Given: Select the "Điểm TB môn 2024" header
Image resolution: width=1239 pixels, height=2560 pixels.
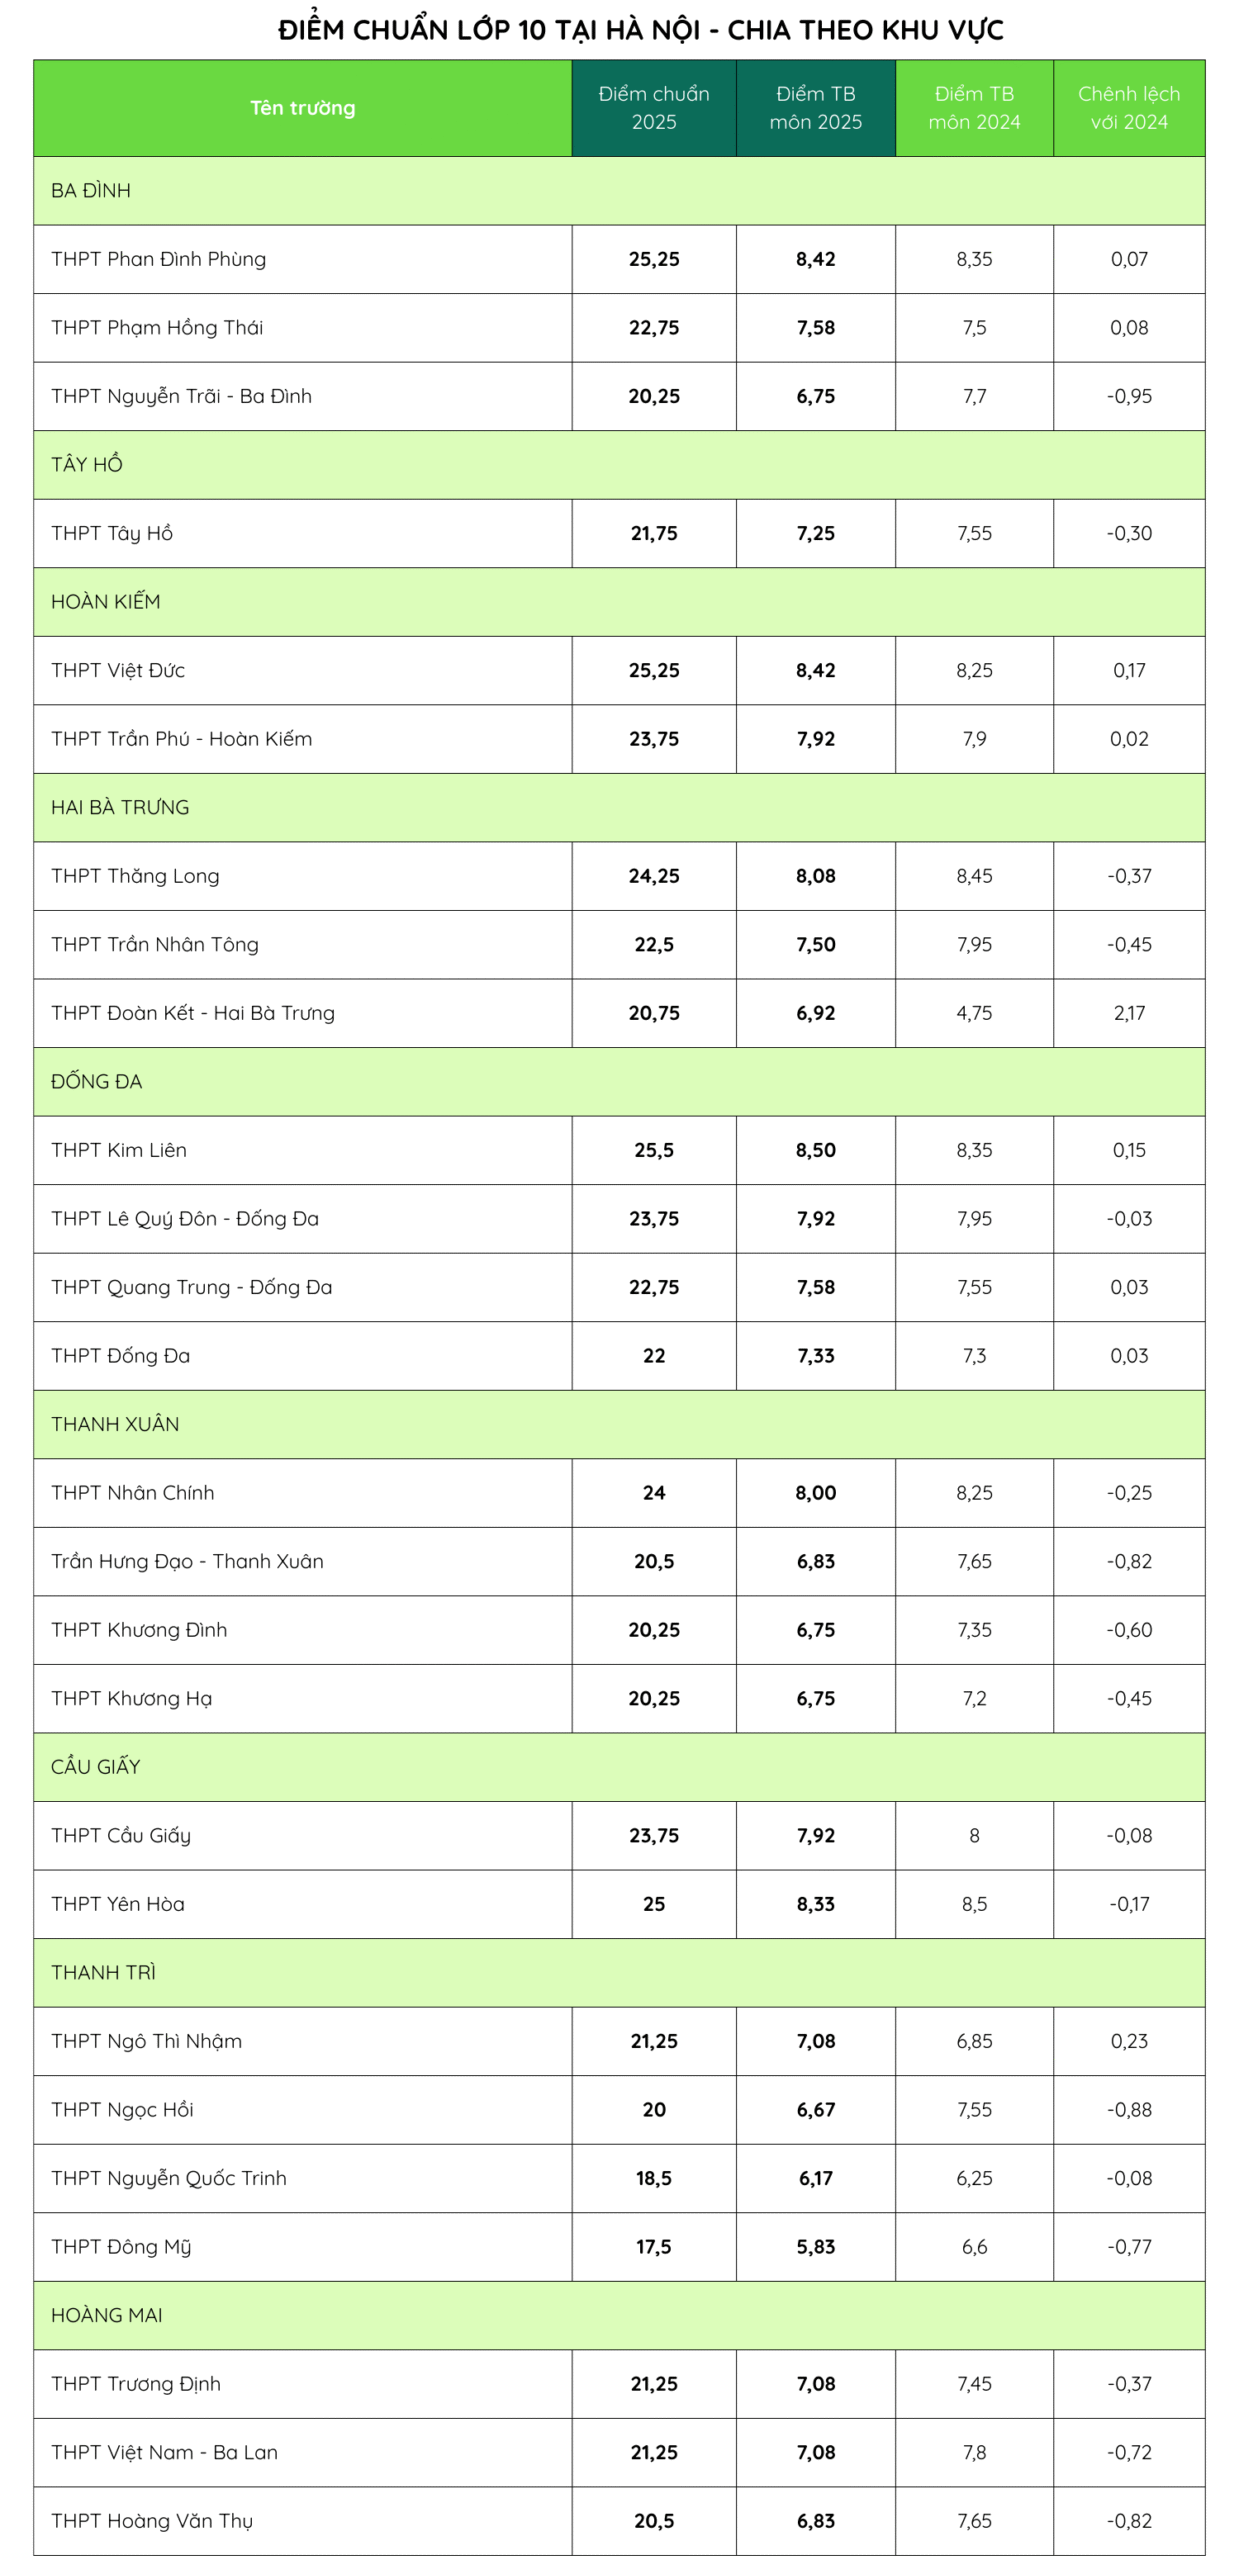Looking at the screenshot, I should point(973,108).
